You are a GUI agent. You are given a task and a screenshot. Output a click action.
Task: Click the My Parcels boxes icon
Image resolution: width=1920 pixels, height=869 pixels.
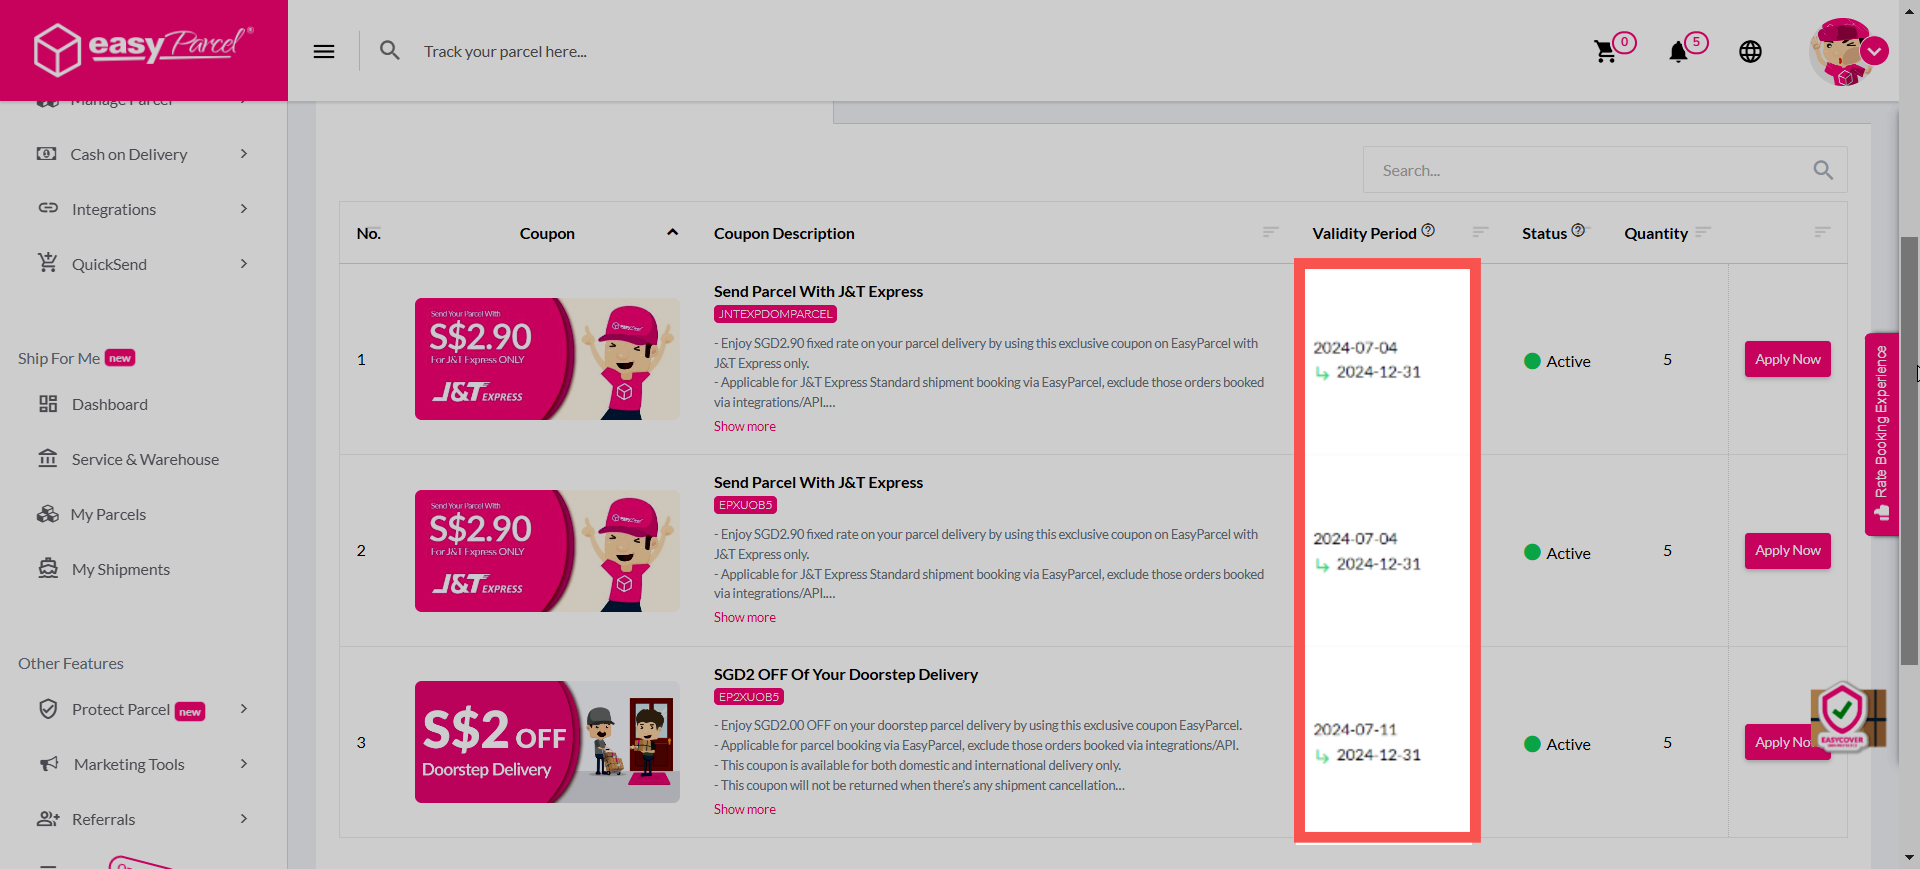[48, 514]
